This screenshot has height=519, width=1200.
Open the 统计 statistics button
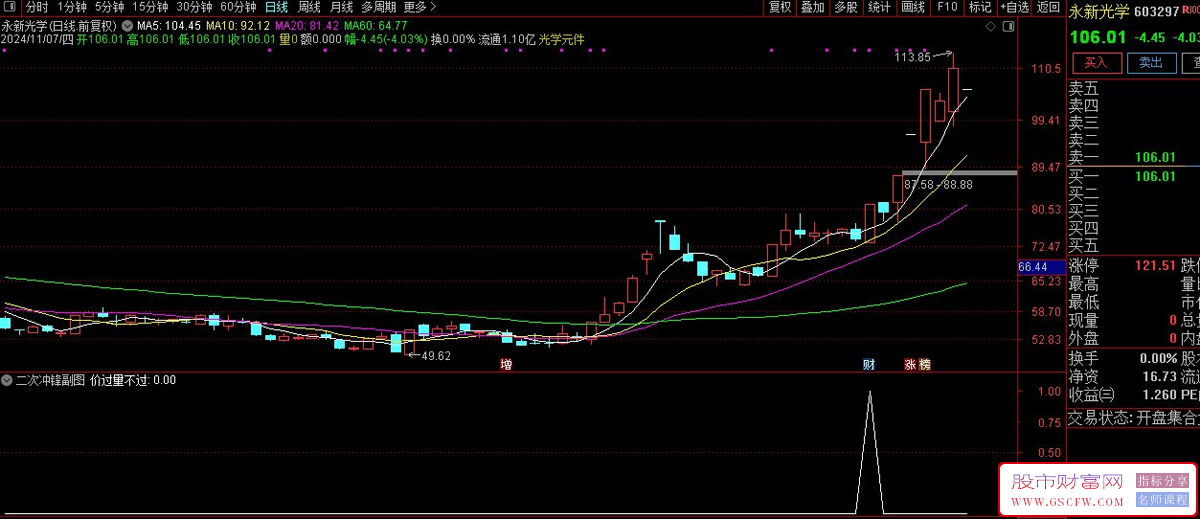click(879, 7)
